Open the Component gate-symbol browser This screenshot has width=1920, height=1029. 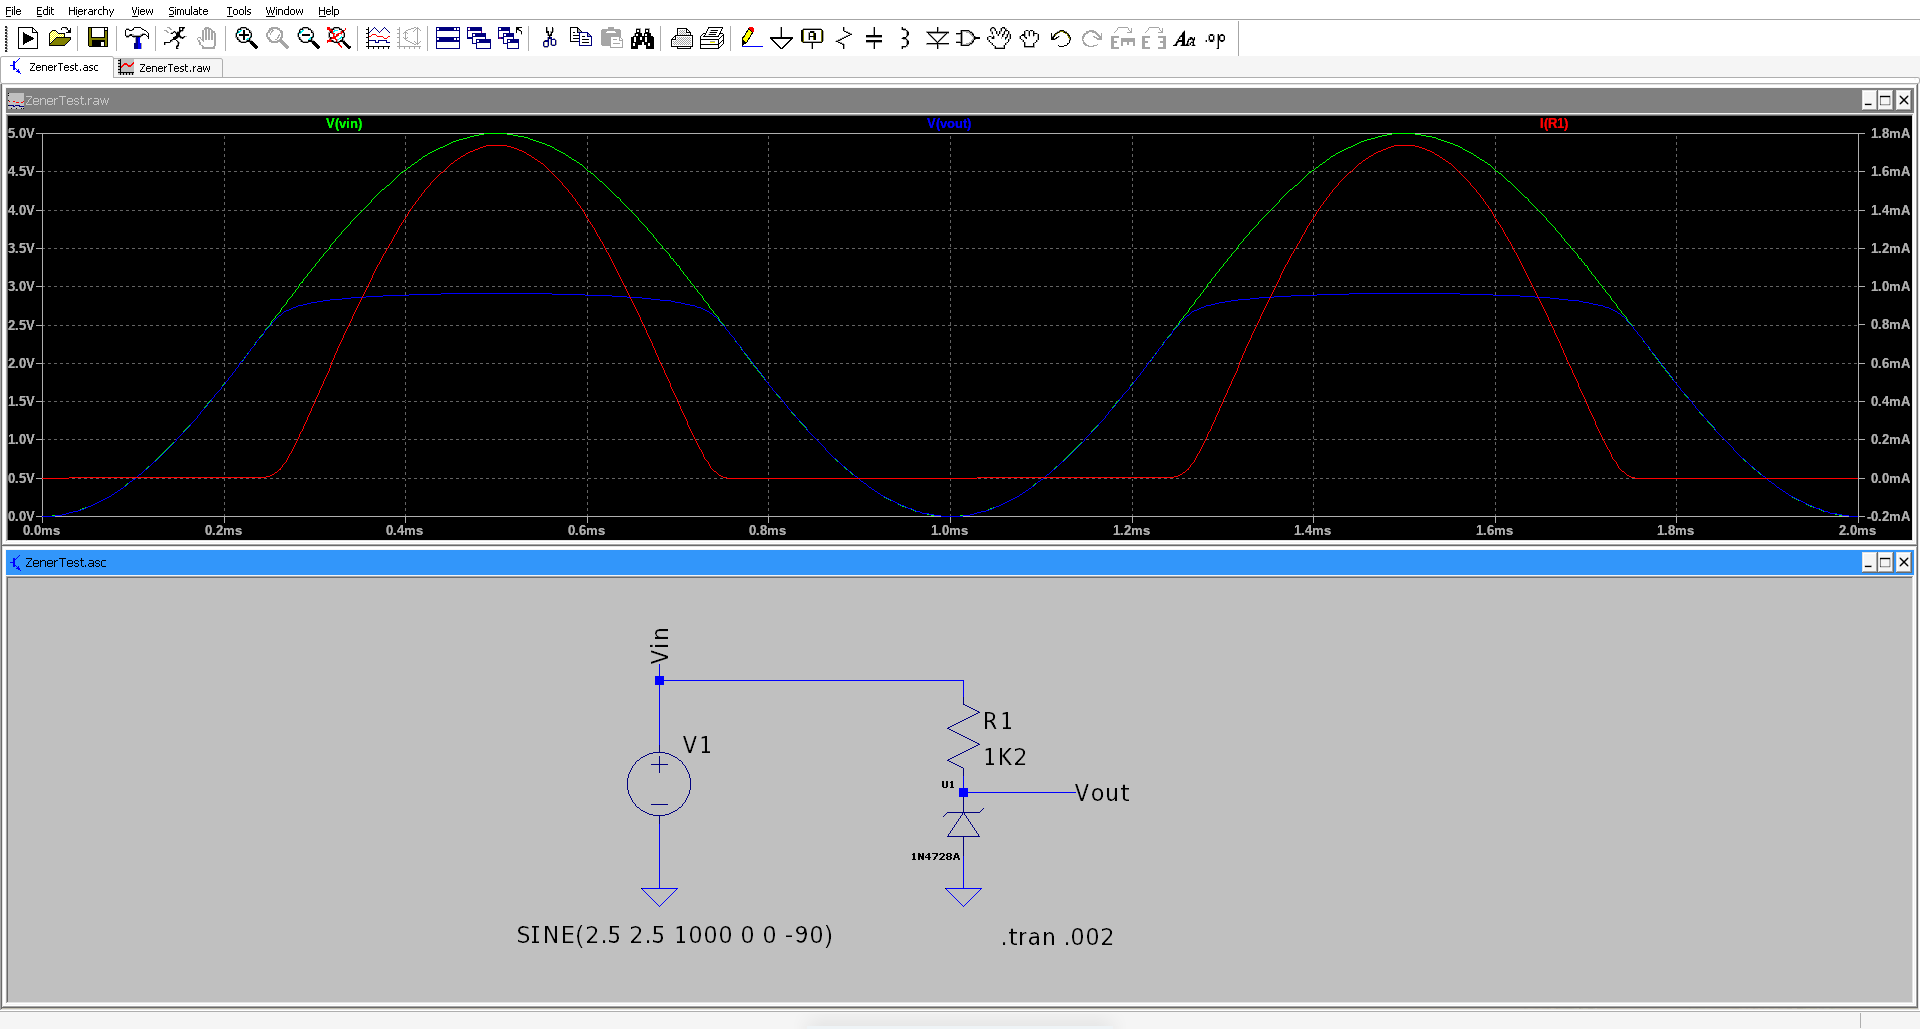968,38
